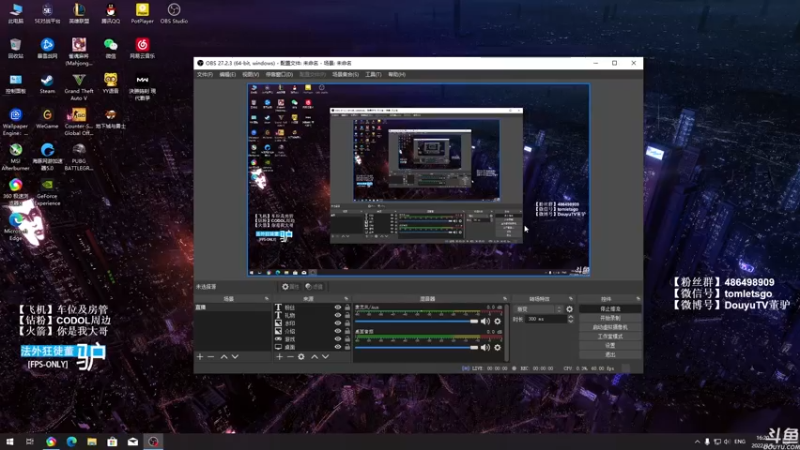The height and width of the screenshot is (450, 800).
Task: Select WeGame desktop icon
Action: 47,118
